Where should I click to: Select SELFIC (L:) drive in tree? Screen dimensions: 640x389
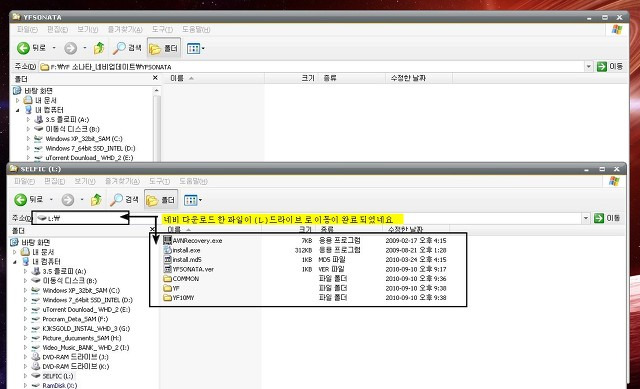pyautogui.click(x=52, y=376)
